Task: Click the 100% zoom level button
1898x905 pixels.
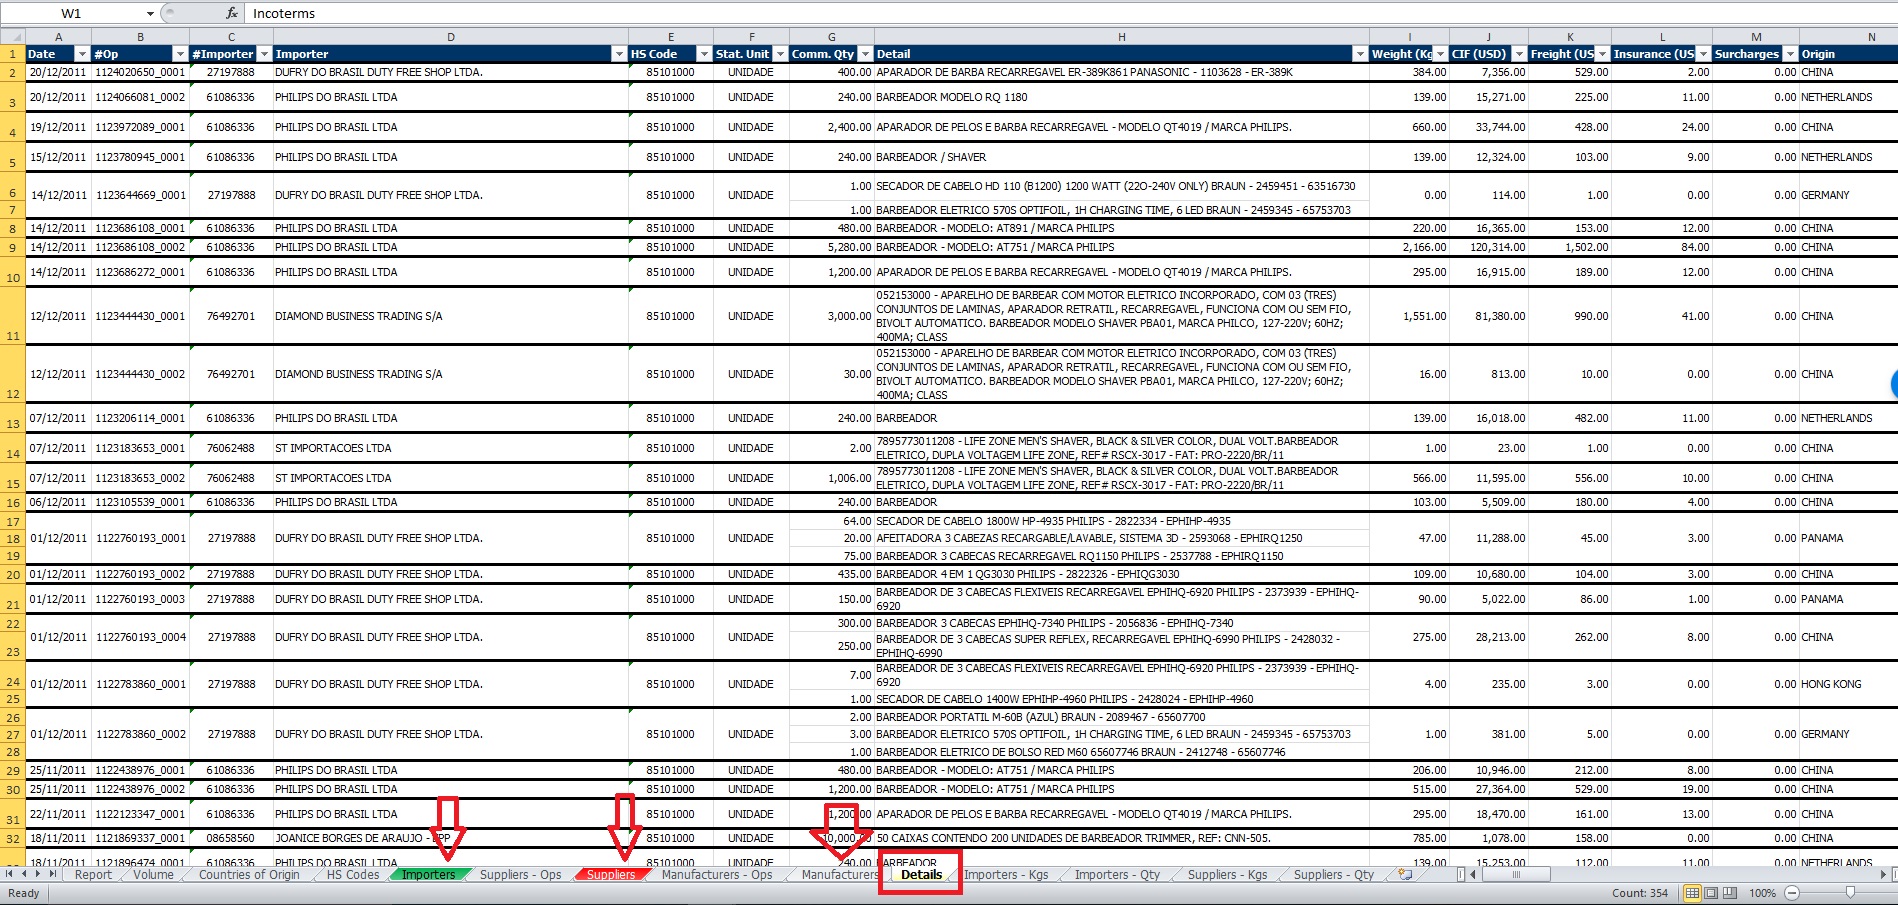Action: [x=1762, y=893]
